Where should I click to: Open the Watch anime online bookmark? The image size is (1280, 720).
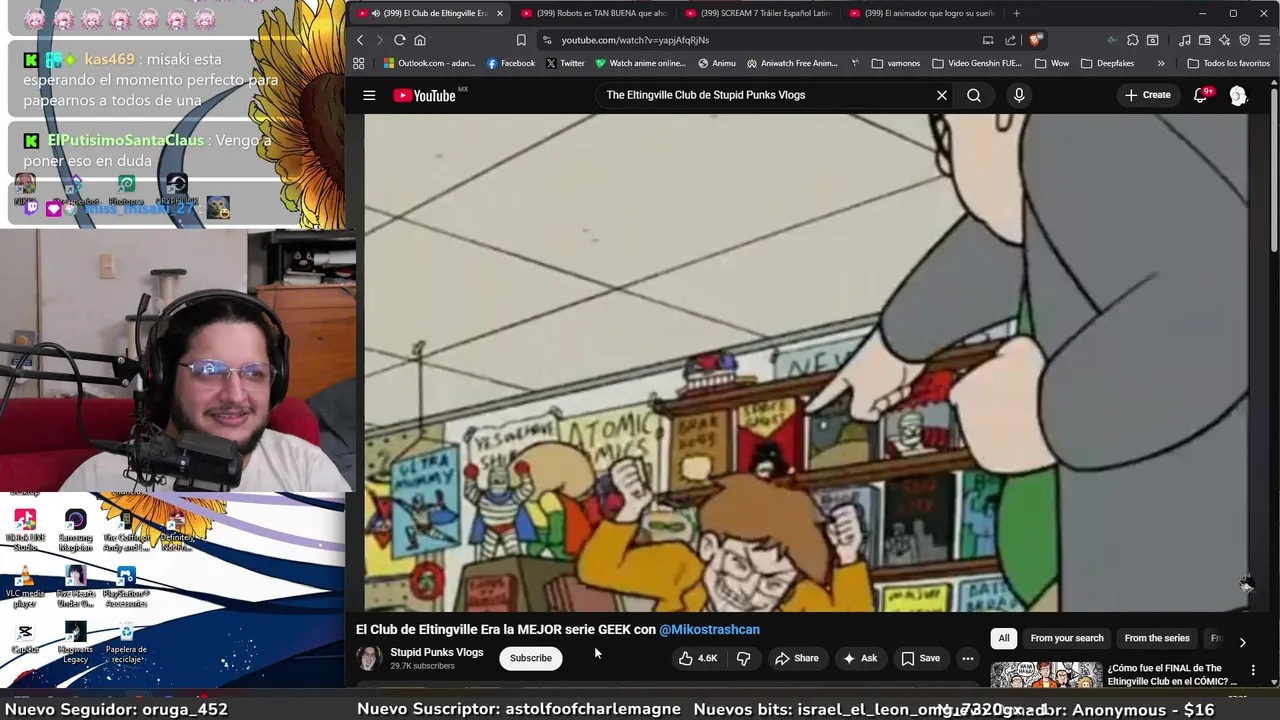coord(640,63)
